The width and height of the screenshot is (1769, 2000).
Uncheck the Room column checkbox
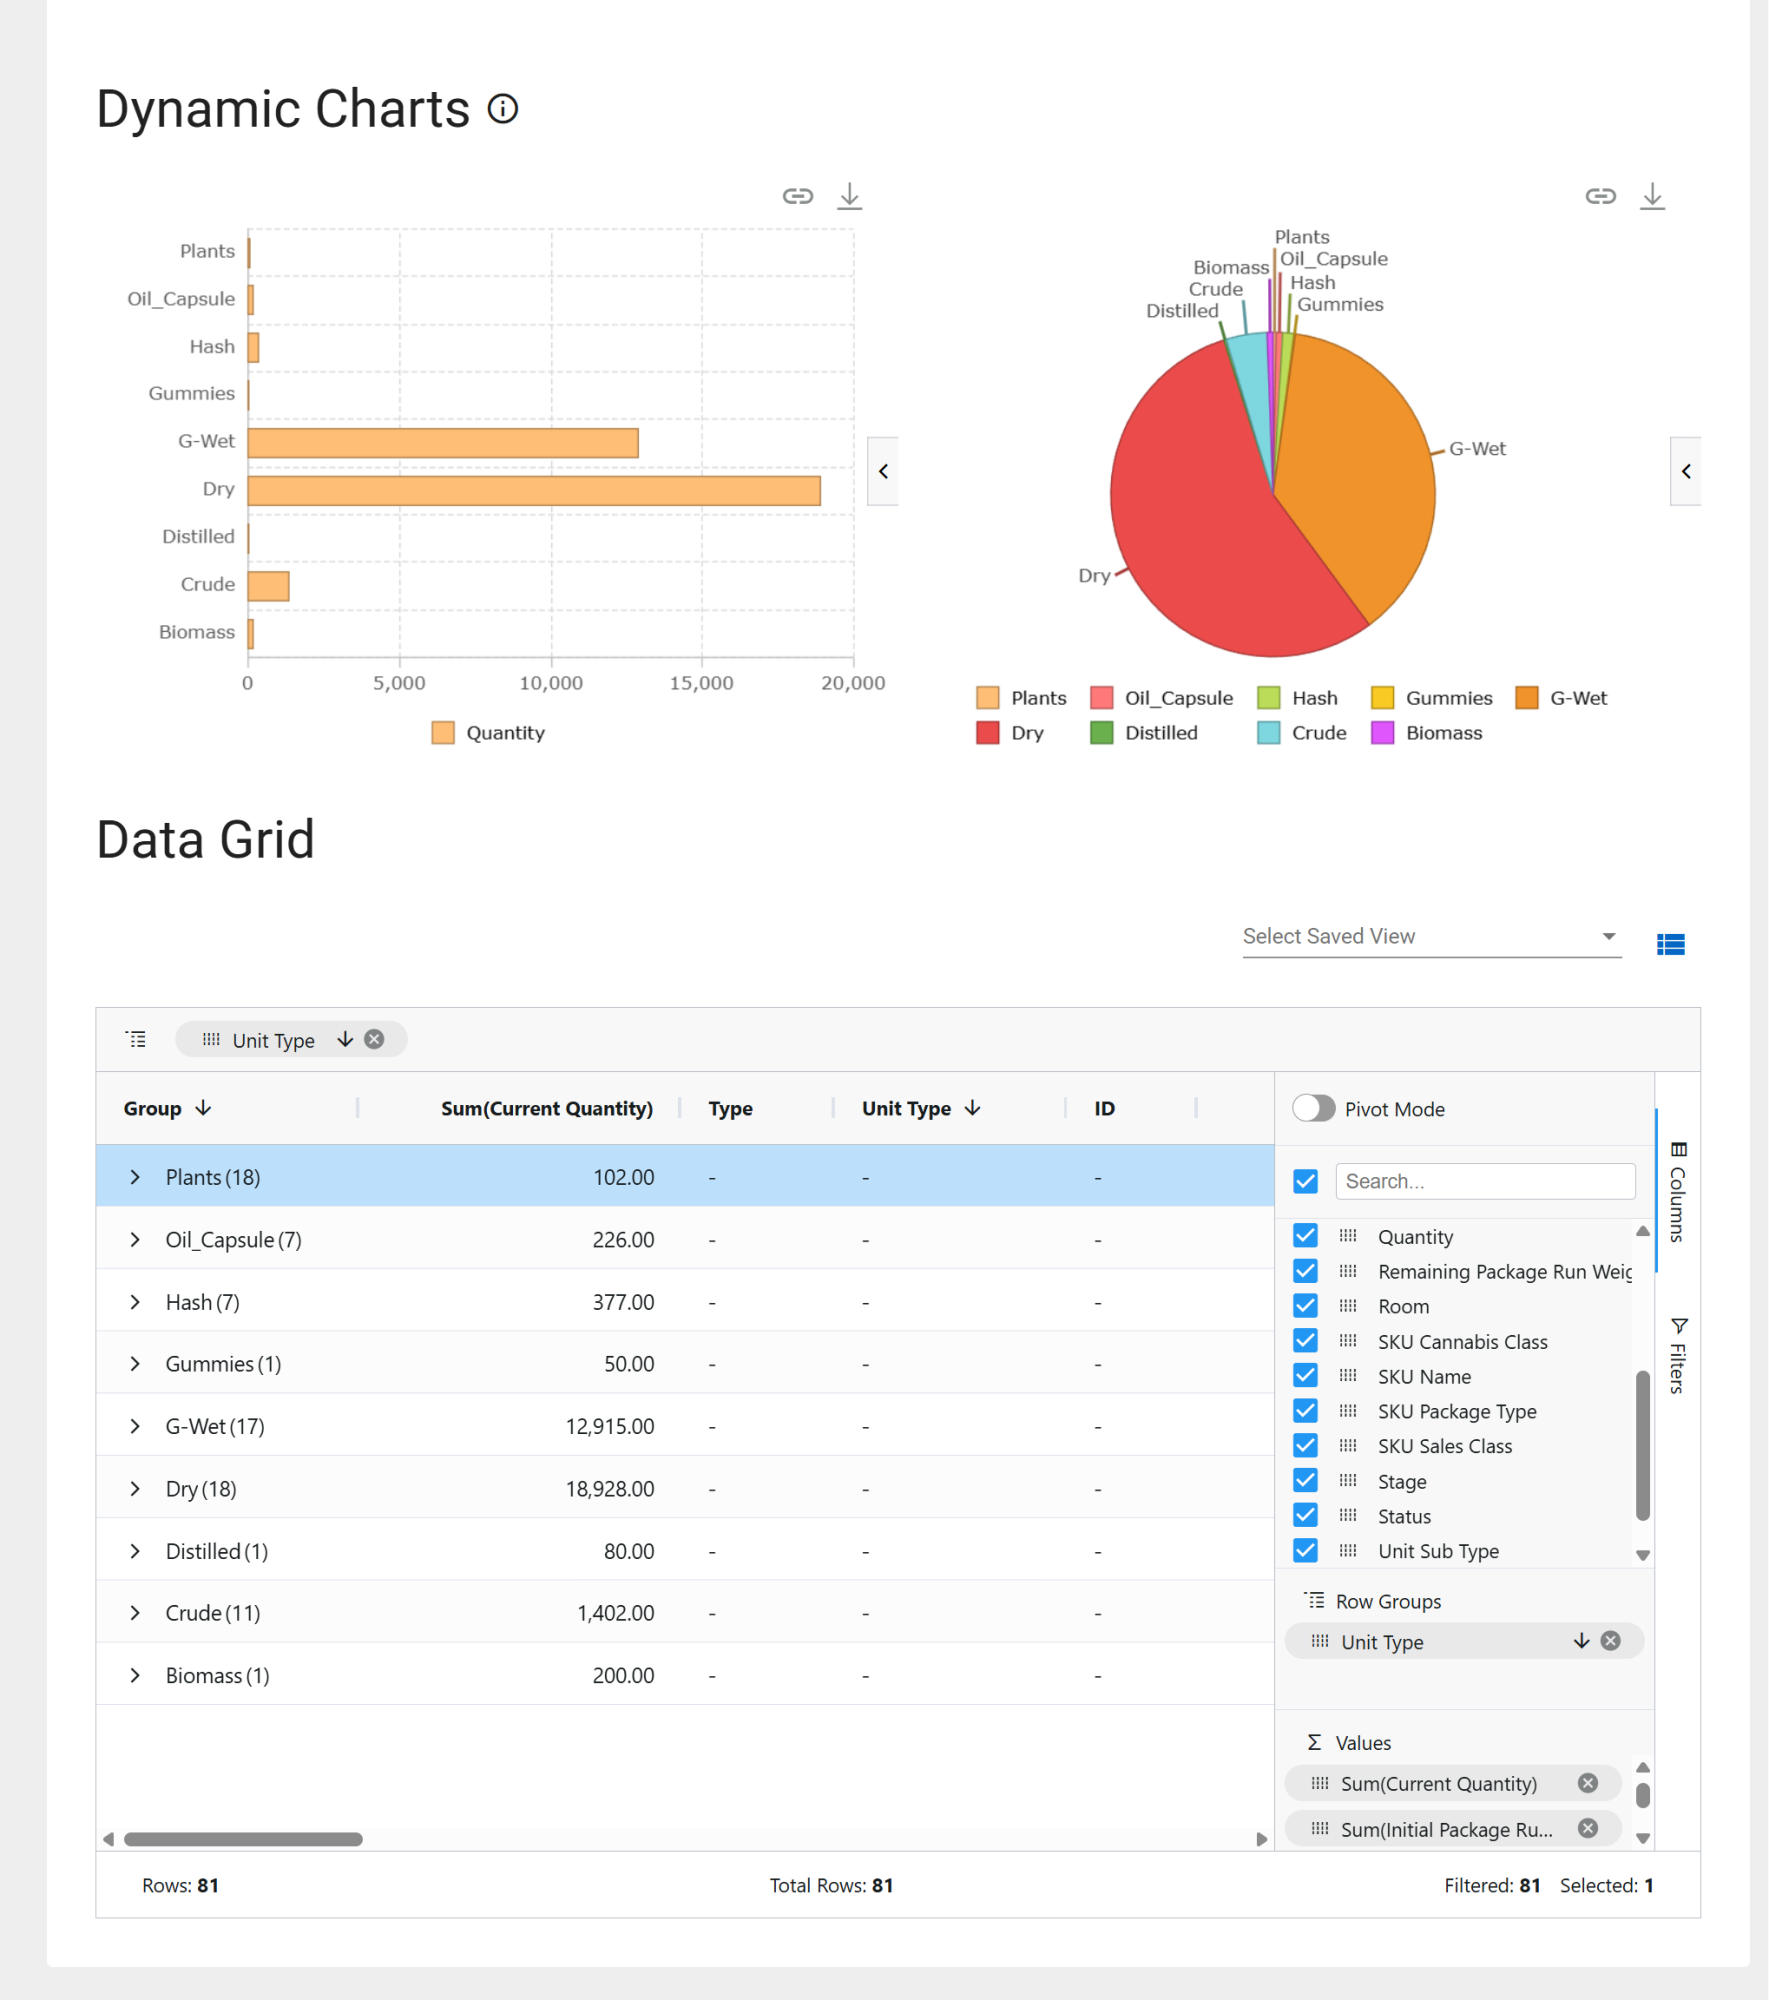tap(1305, 1305)
